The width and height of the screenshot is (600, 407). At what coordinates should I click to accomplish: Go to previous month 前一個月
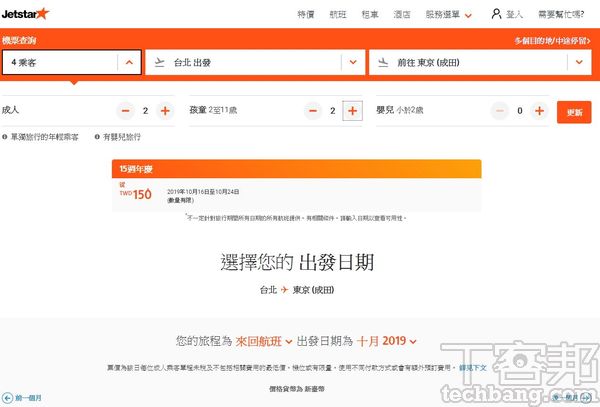22,398
